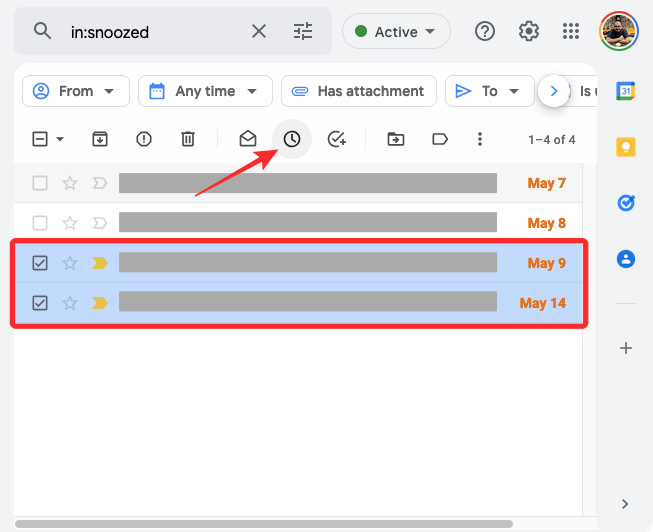Star the May 7 email
The height and width of the screenshot is (532, 653).
point(70,183)
